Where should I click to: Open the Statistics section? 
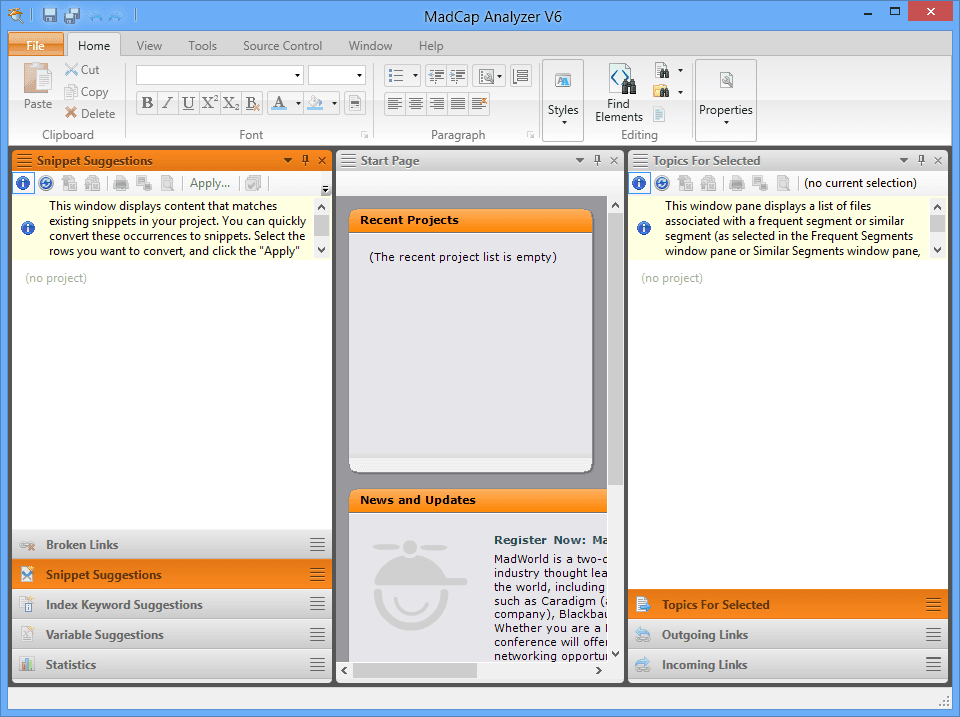point(172,664)
